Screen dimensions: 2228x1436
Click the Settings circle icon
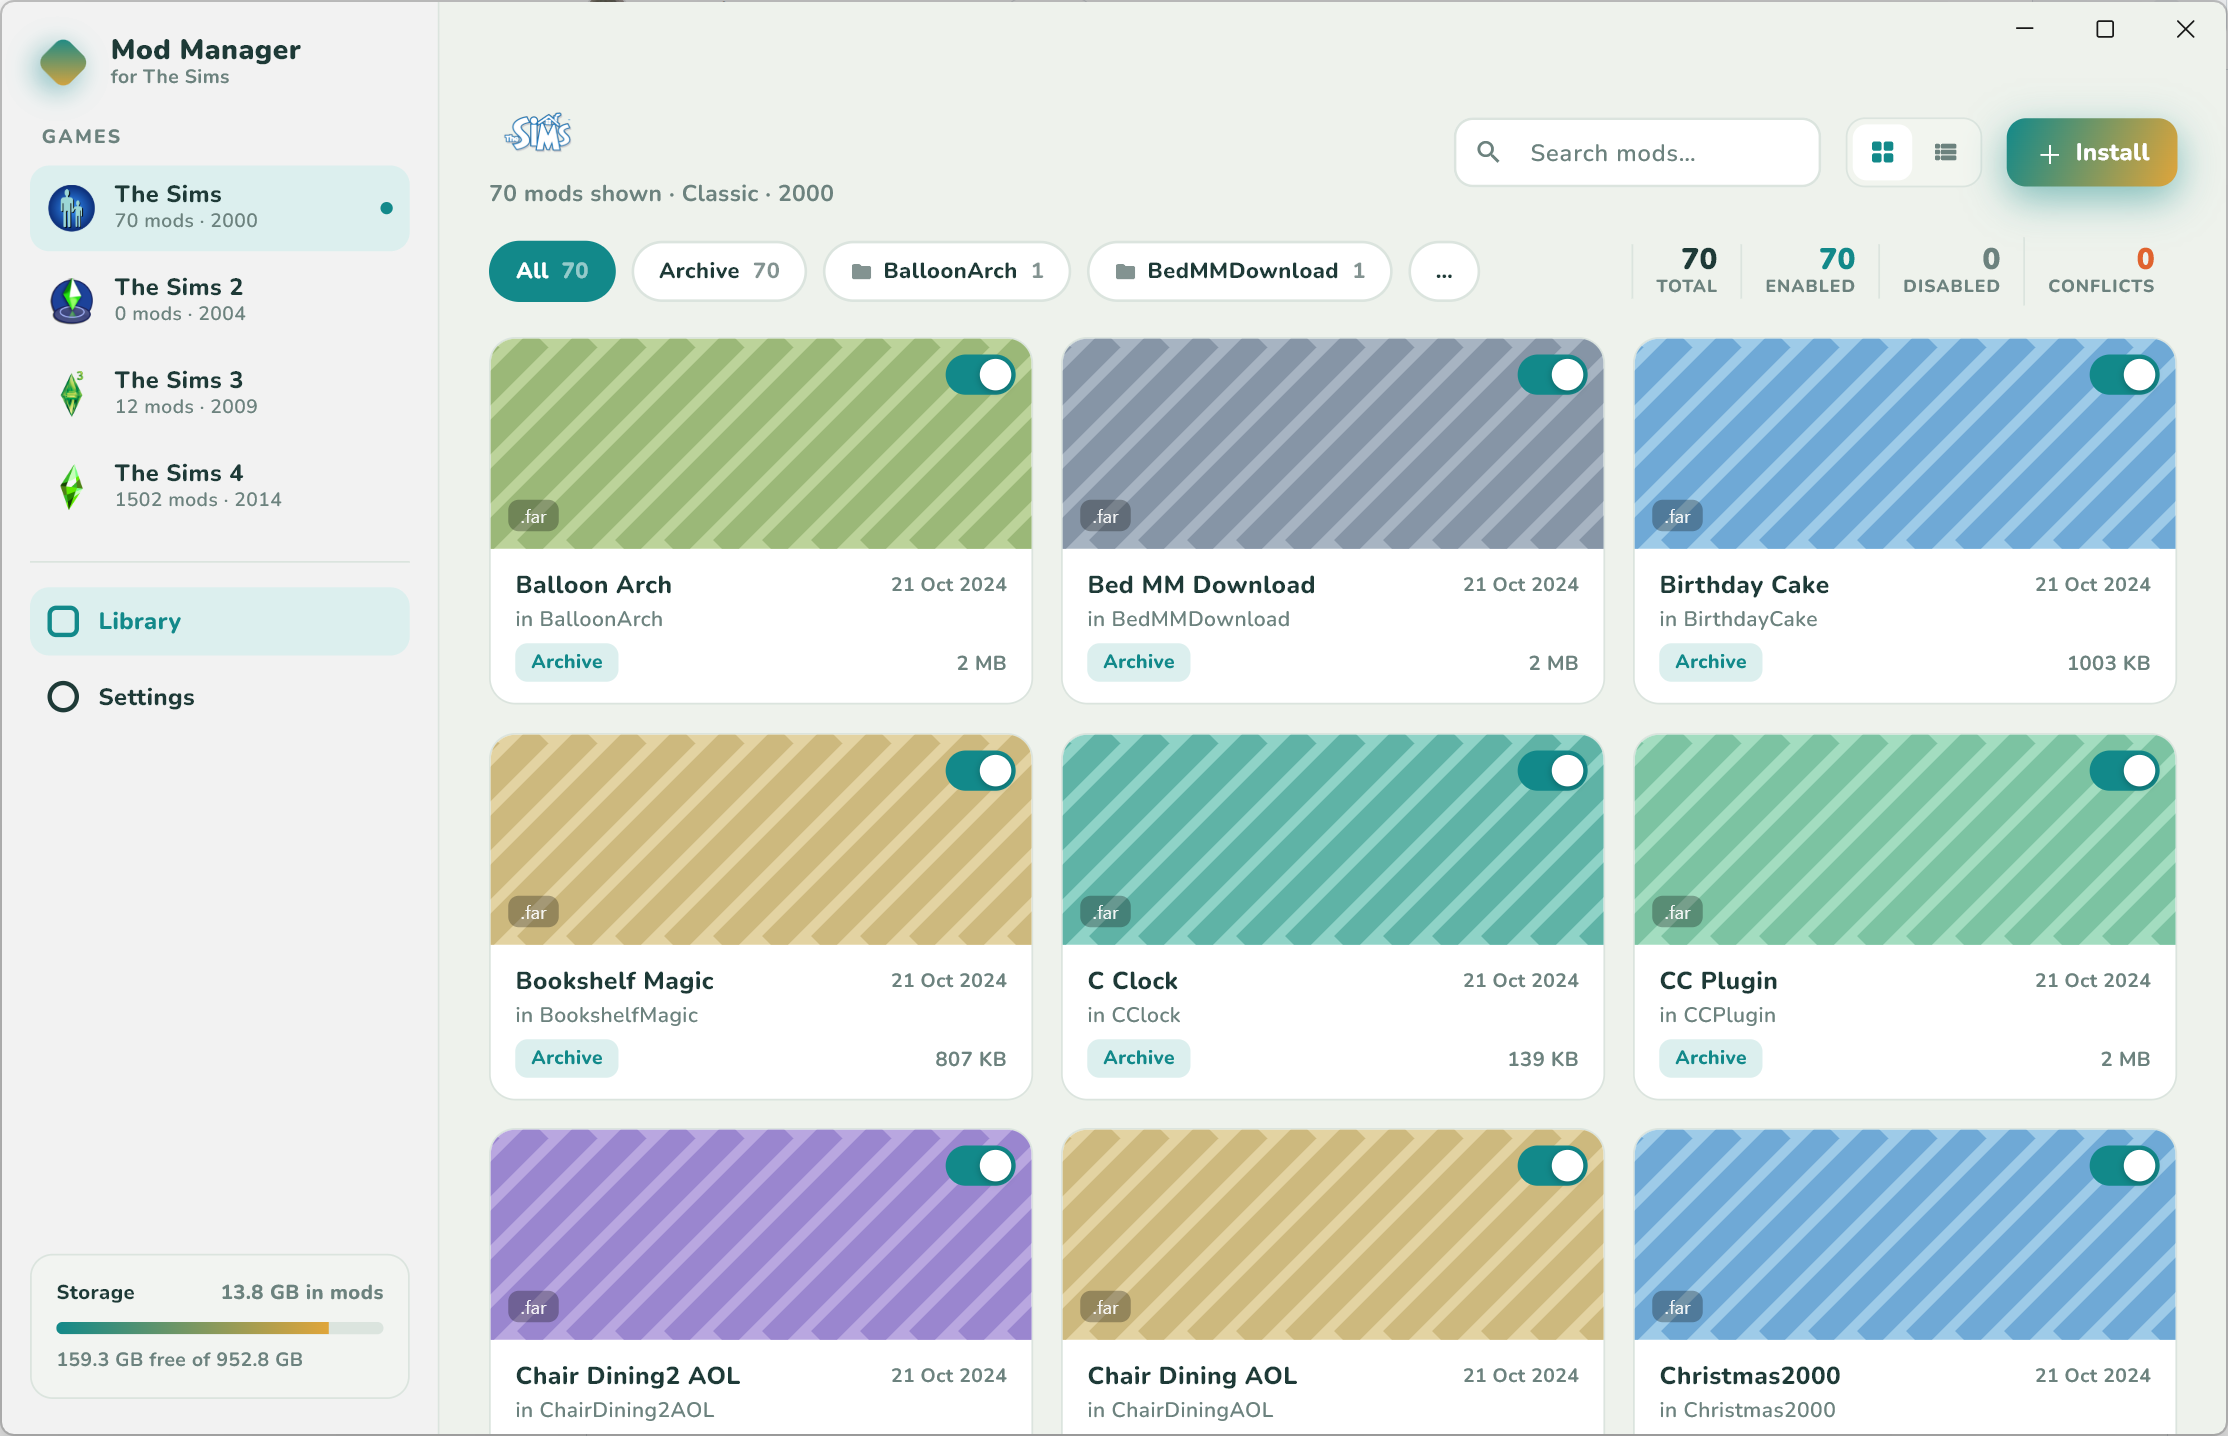click(x=64, y=697)
